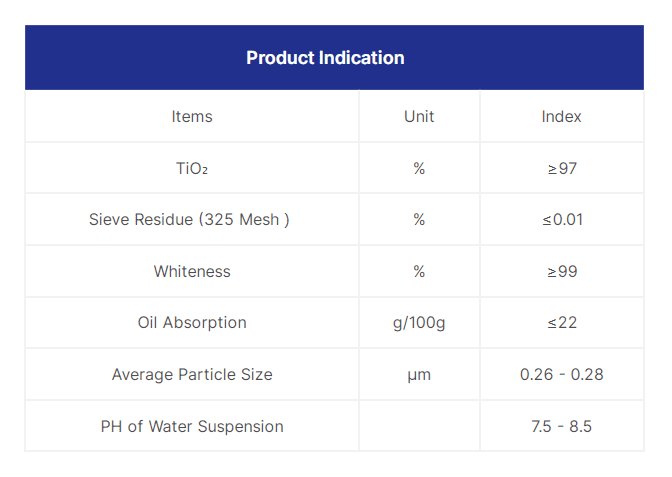Click the ≤22 index value
Image resolution: width=672 pixels, height=477 pixels.
click(x=561, y=322)
